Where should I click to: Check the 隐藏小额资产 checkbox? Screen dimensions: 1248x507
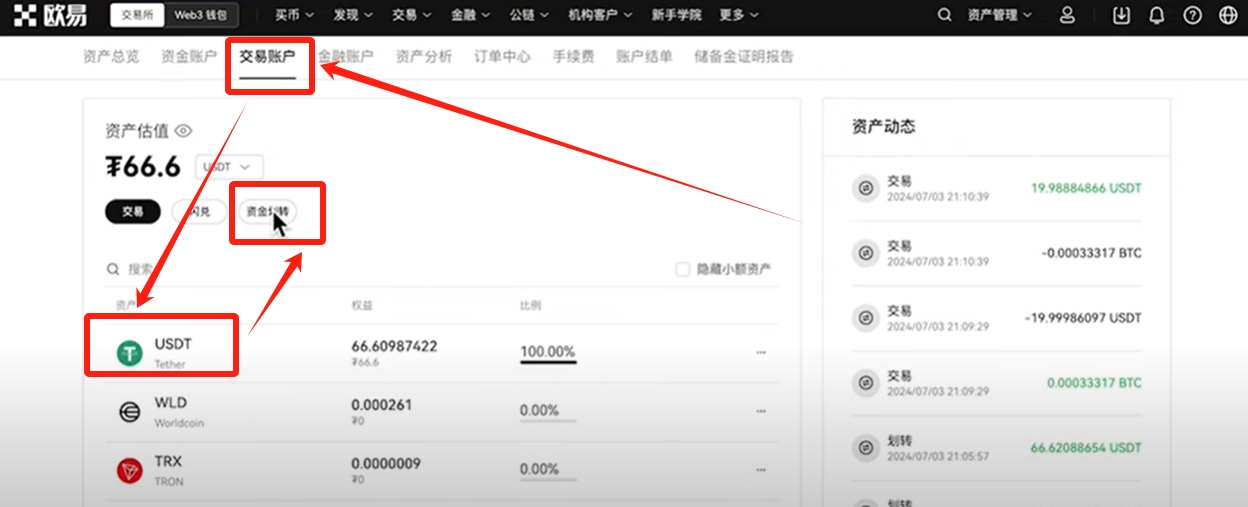pyautogui.click(x=683, y=269)
